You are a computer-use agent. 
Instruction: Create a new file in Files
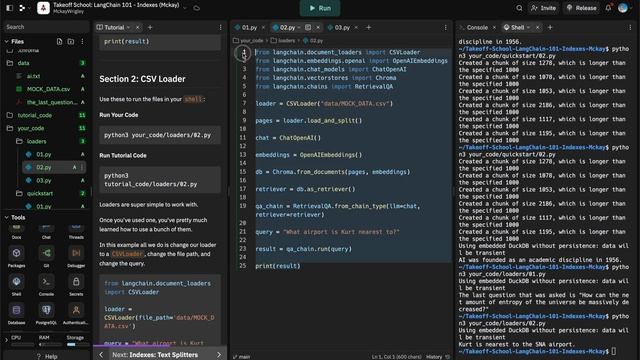click(60, 42)
